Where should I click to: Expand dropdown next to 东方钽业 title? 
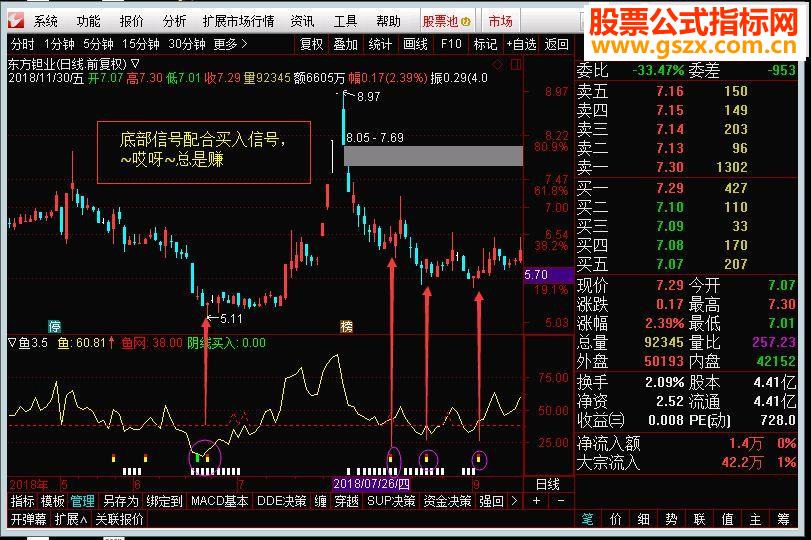coord(135,65)
